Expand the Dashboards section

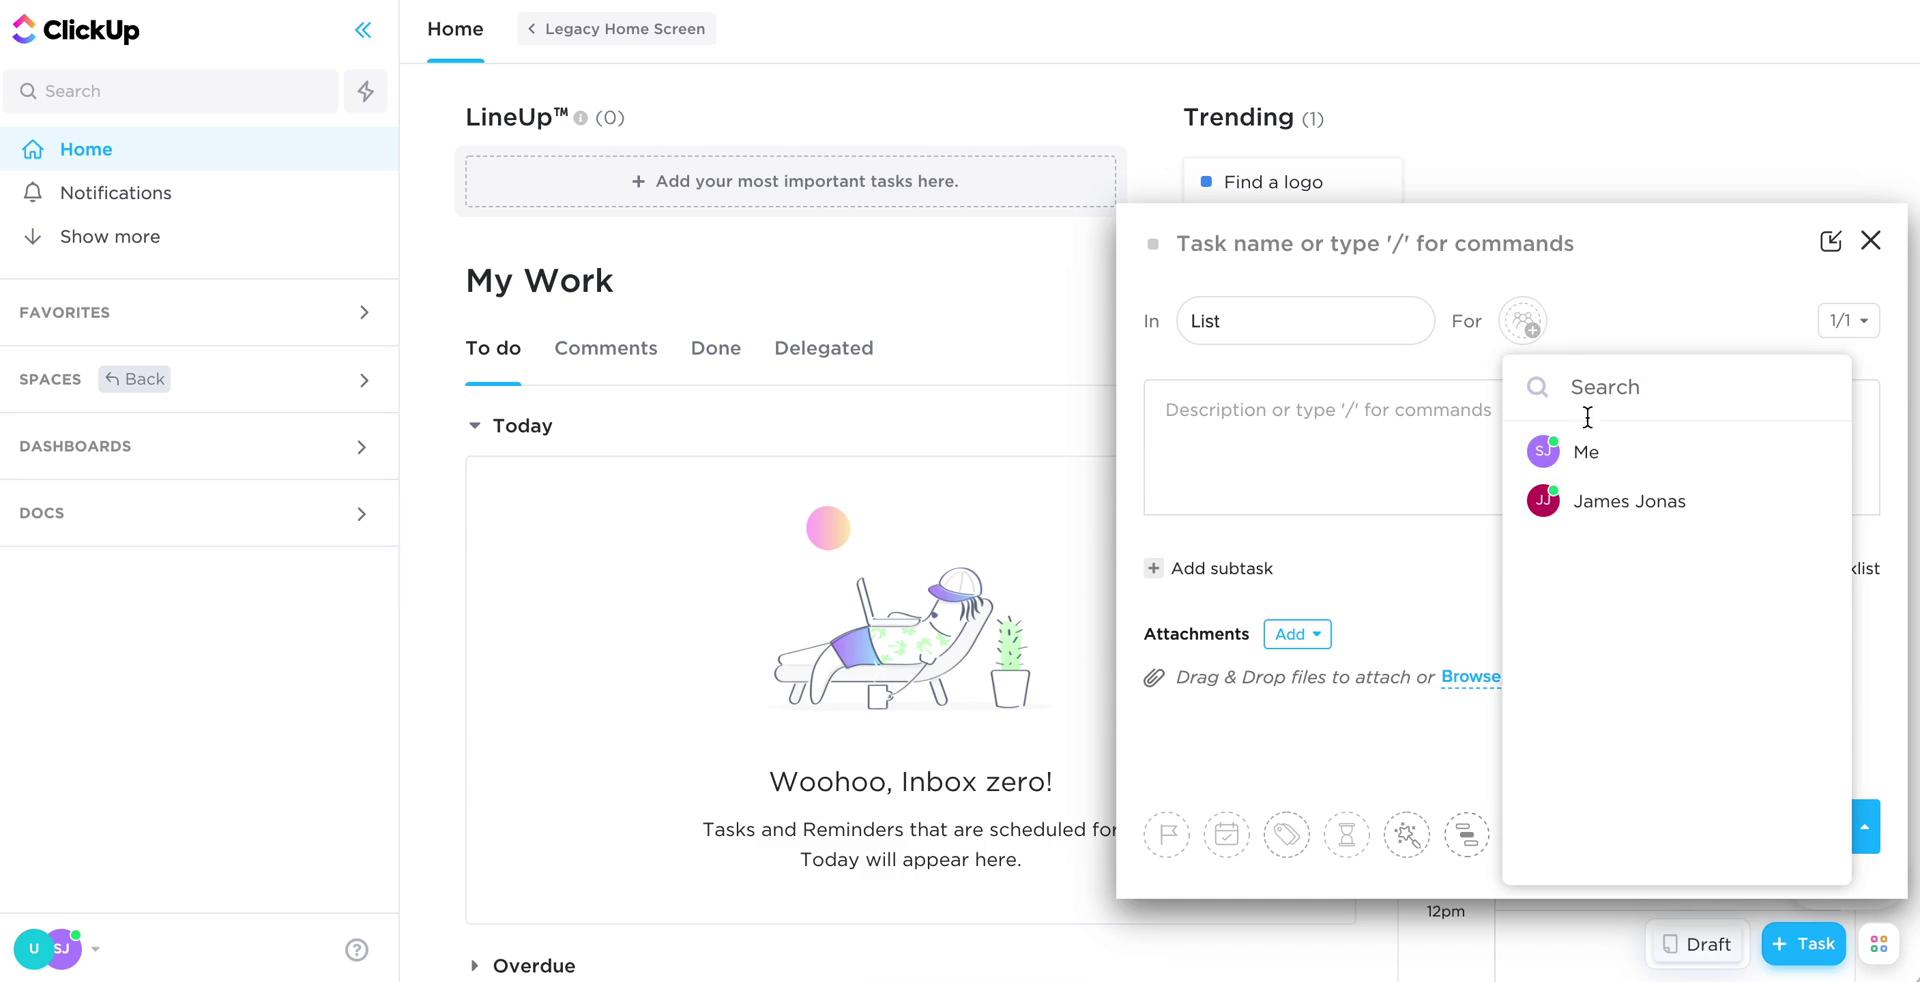[362, 447]
